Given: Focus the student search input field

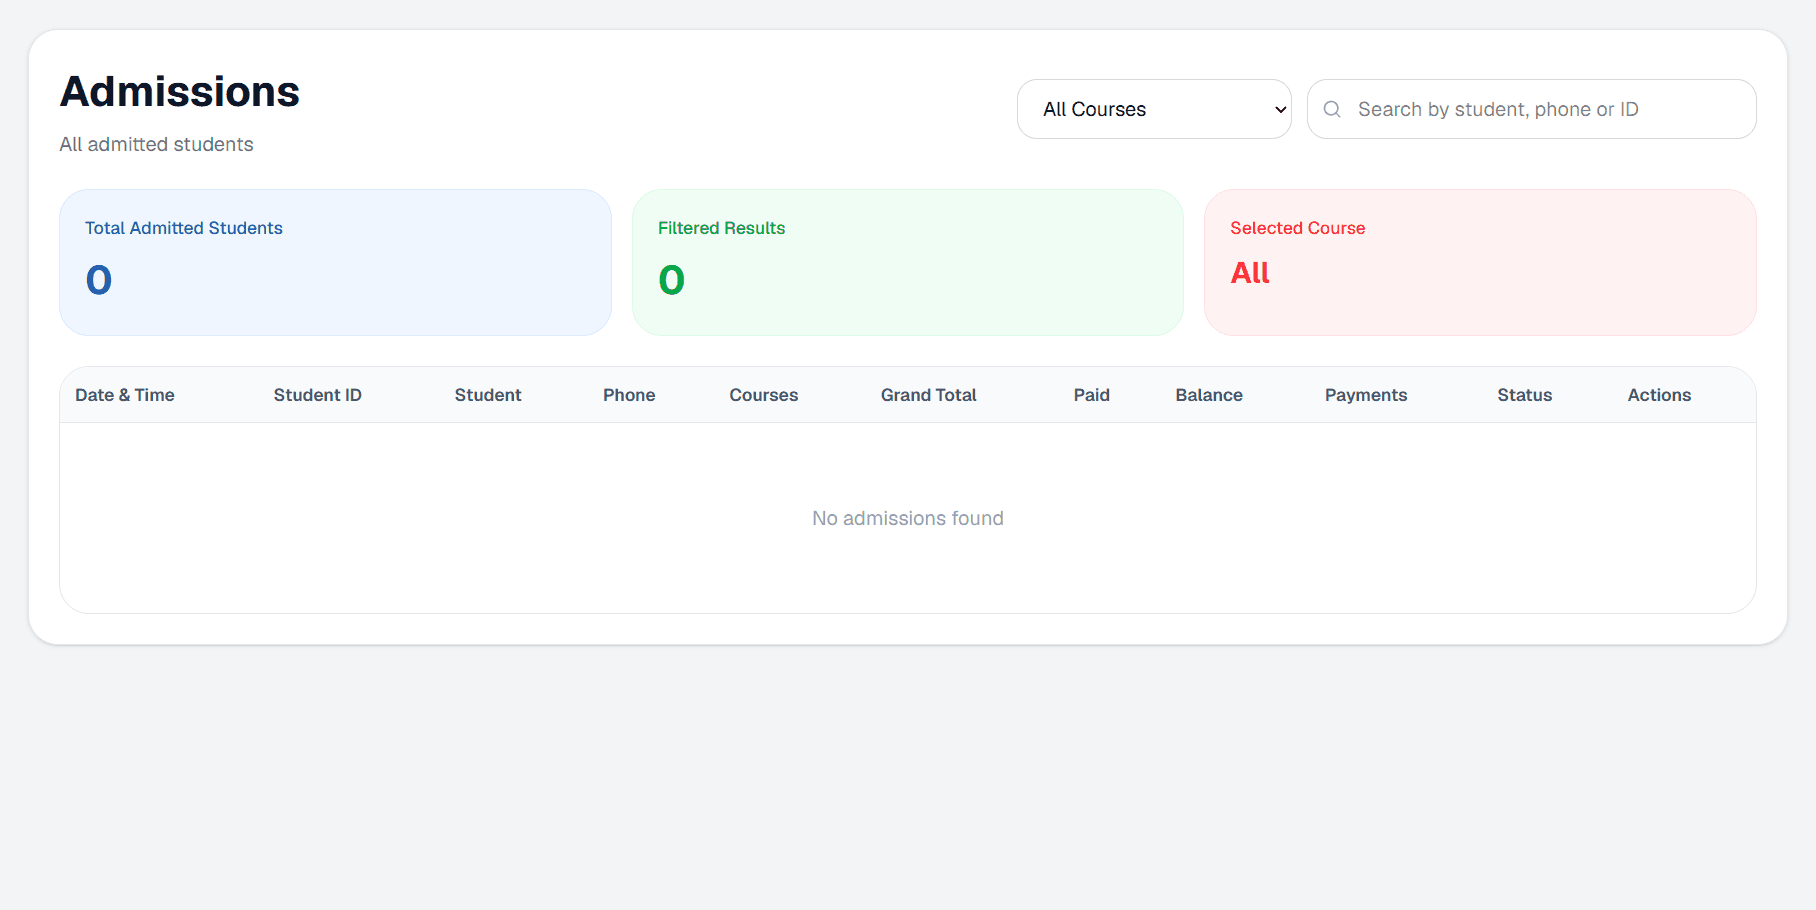Looking at the screenshot, I should point(1531,109).
